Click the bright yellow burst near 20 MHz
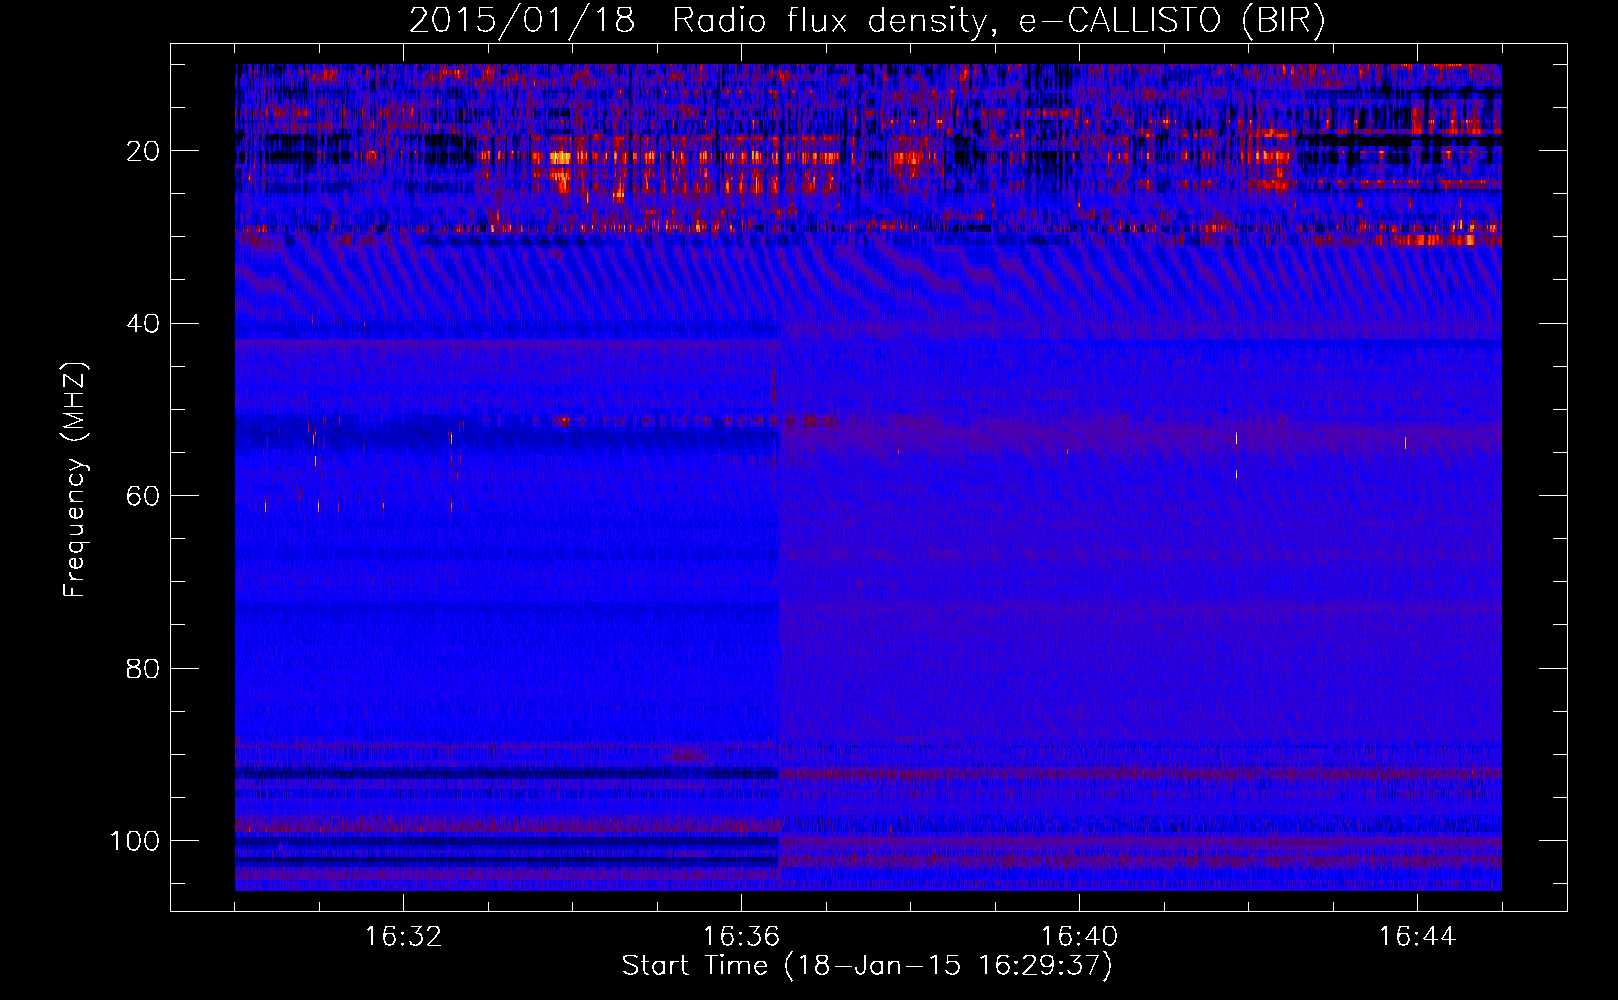The height and width of the screenshot is (1000, 1618). click(560, 157)
